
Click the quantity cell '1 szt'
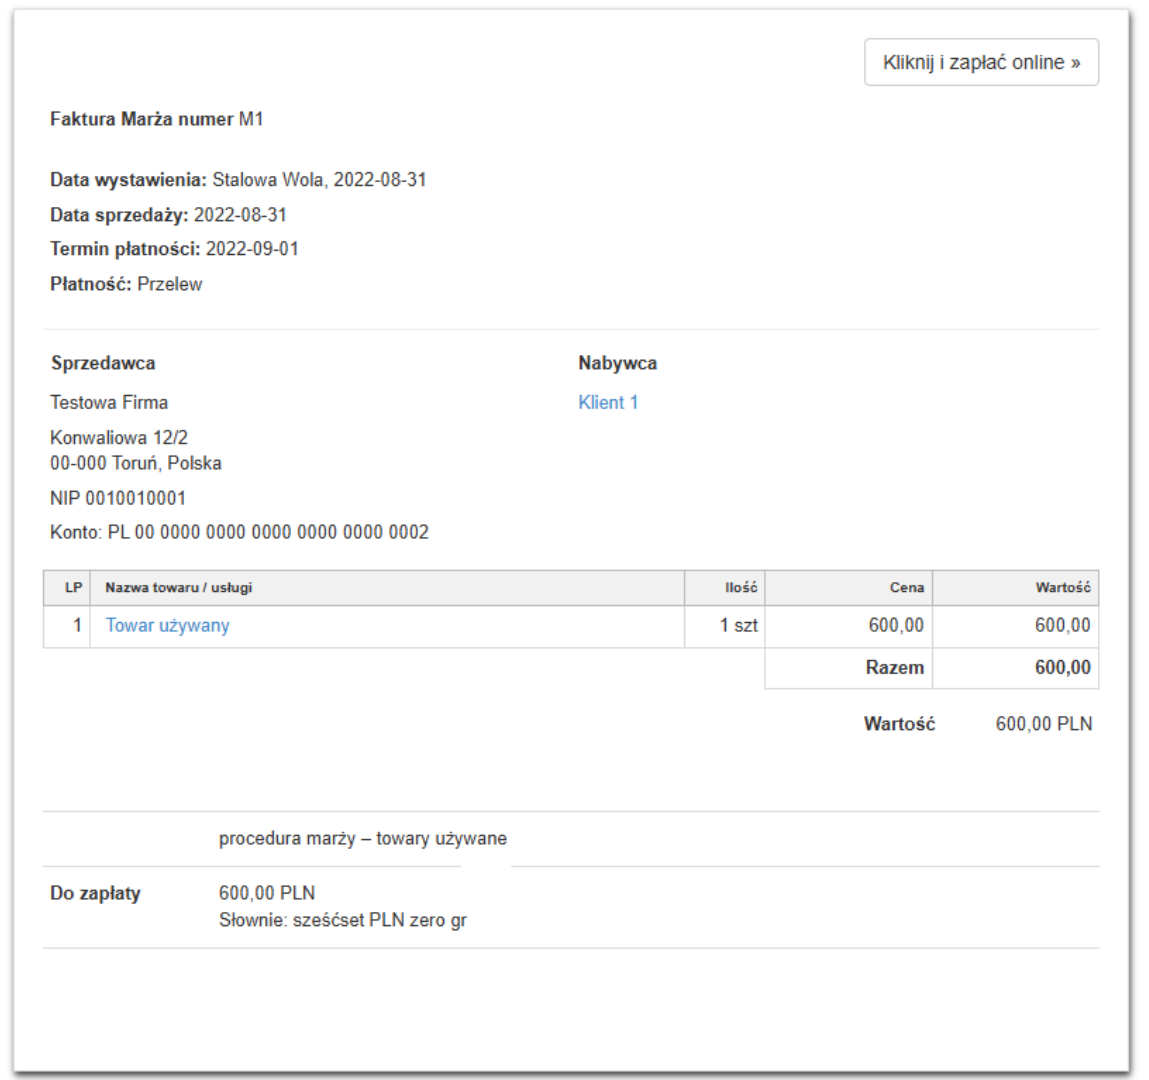725,626
